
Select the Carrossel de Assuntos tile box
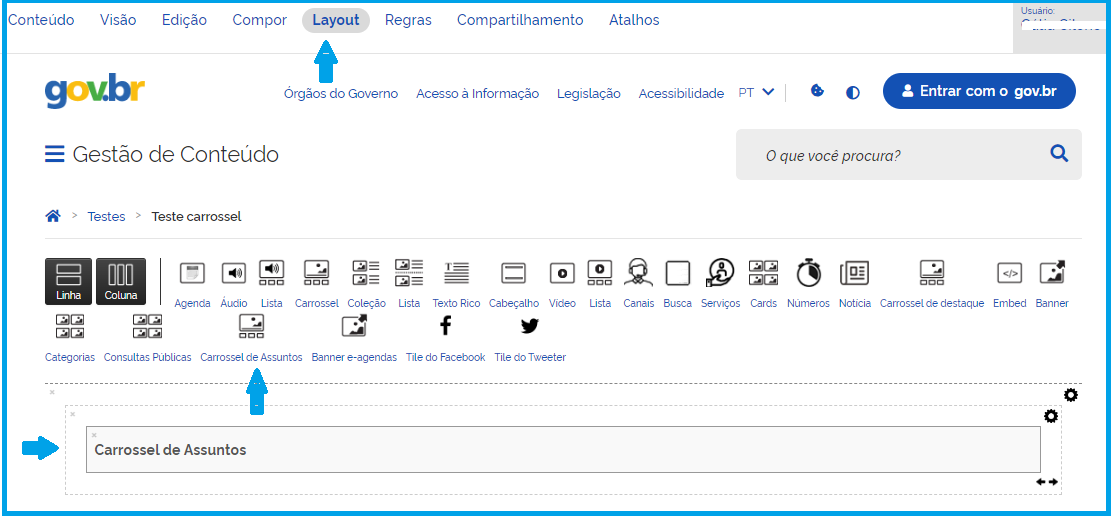(x=563, y=450)
